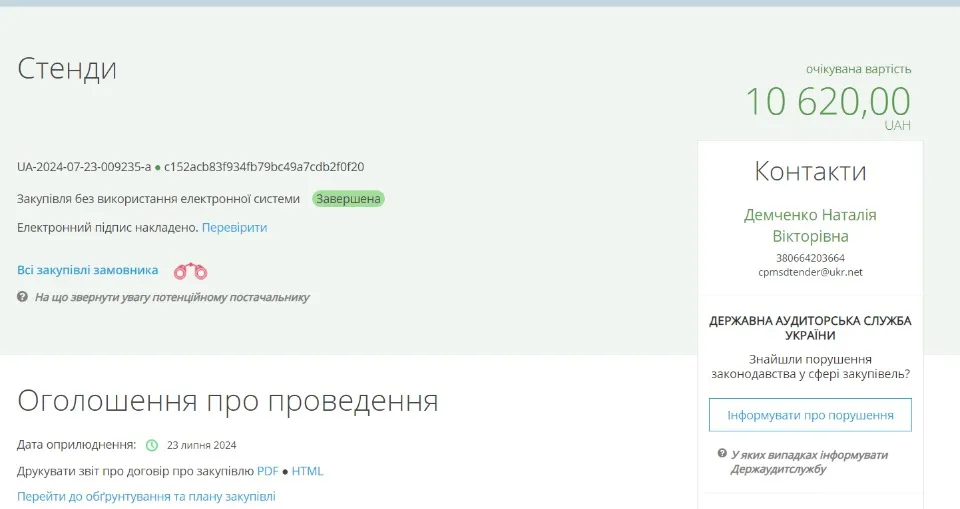Image resolution: width=960 pixels, height=509 pixels.
Task: Click the Оголошення про проведення heading
Action: point(228,401)
